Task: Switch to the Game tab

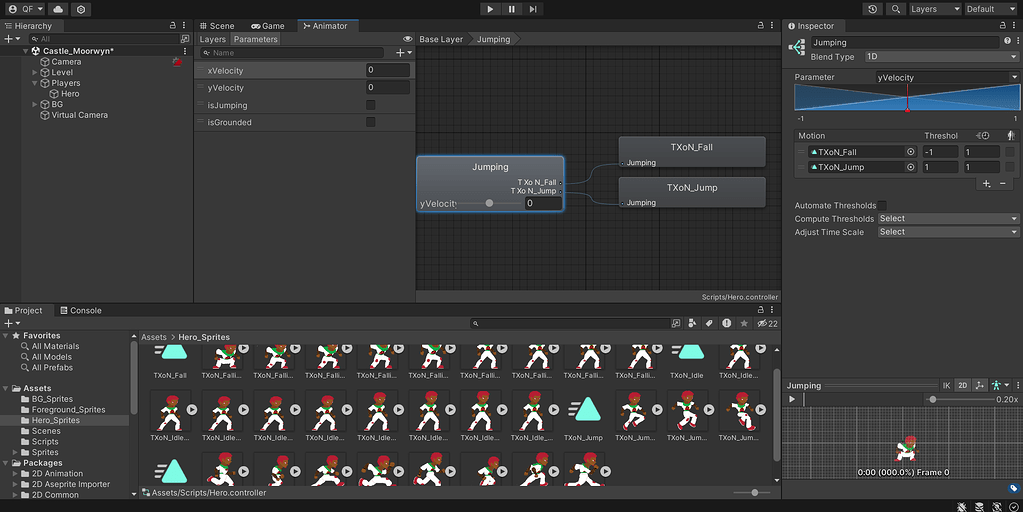Action: [x=267, y=26]
